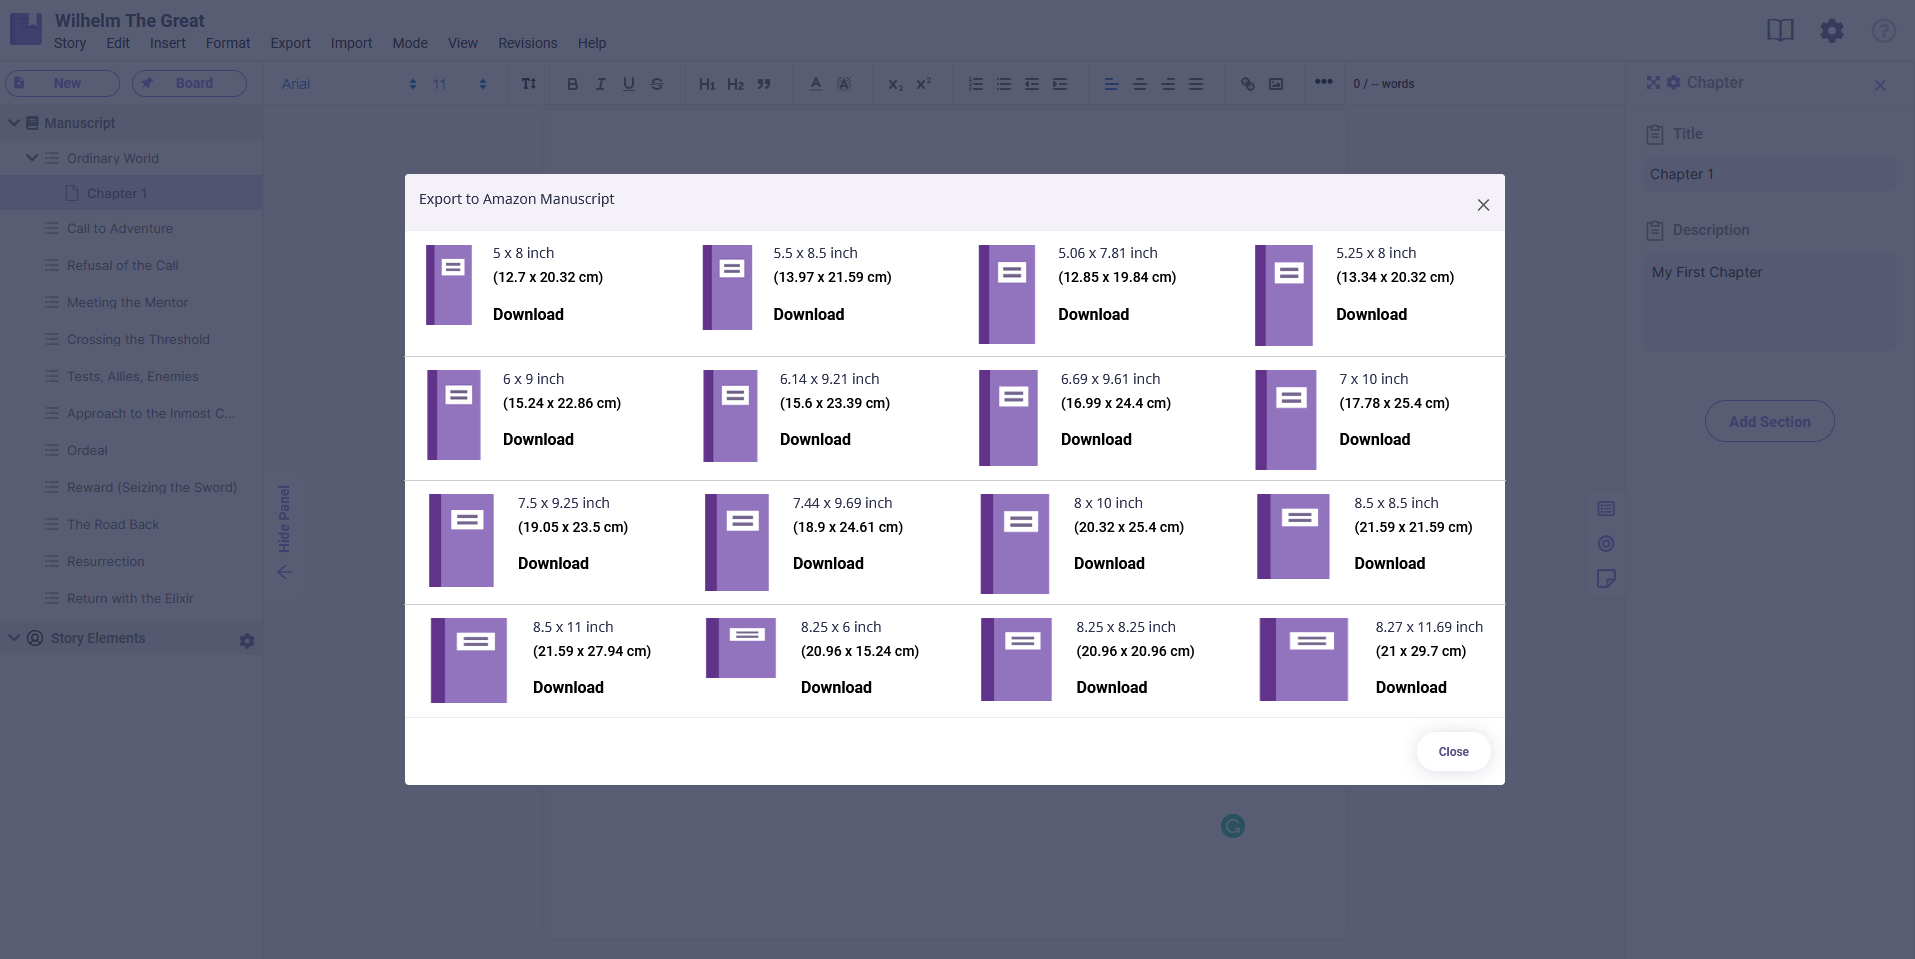
Task: Toggle underline formatting in toolbar
Action: [x=628, y=84]
